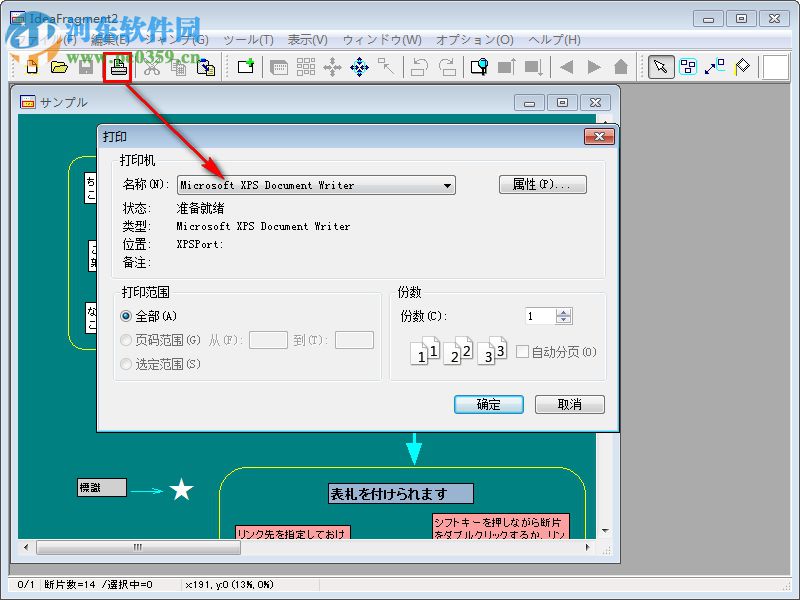Open the オプション(O) menu
800x600 pixels.
pyautogui.click(x=468, y=40)
